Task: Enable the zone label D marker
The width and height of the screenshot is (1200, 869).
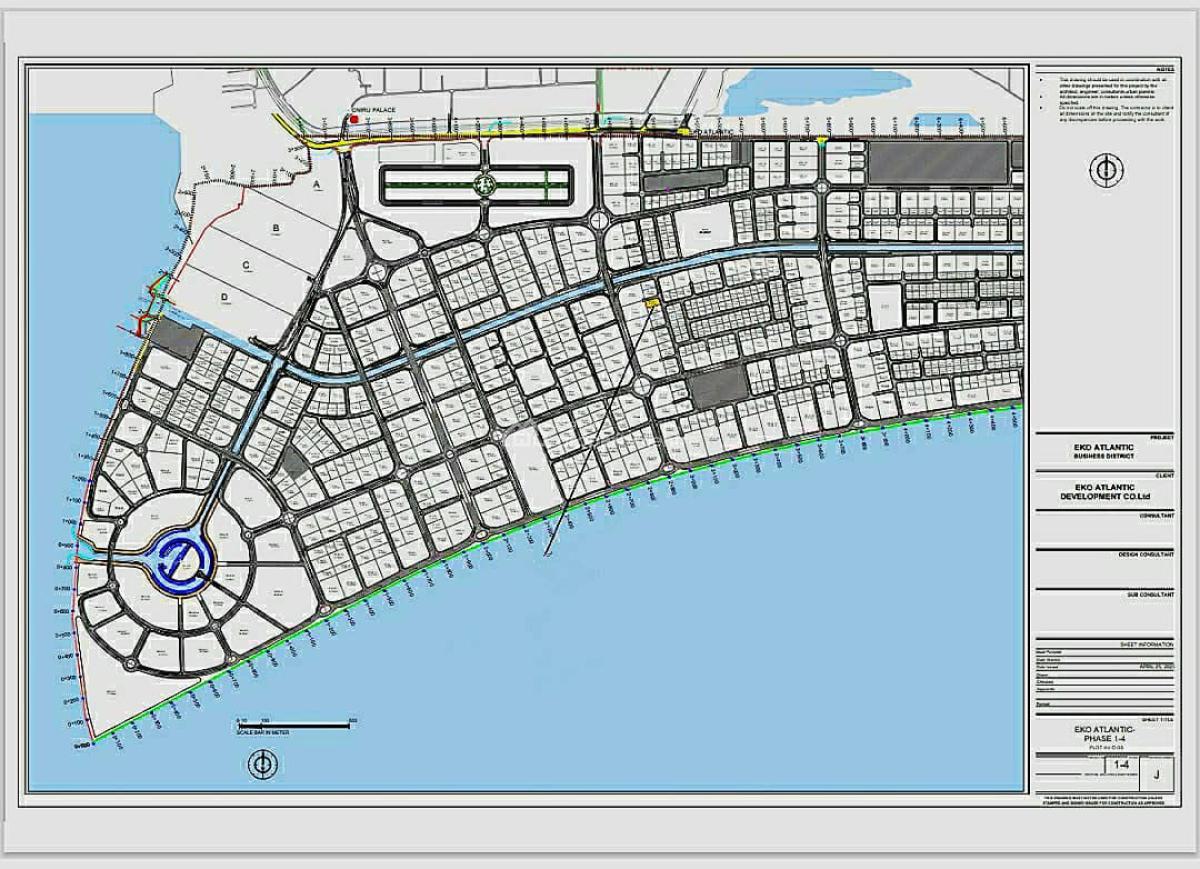Action: pos(226,297)
